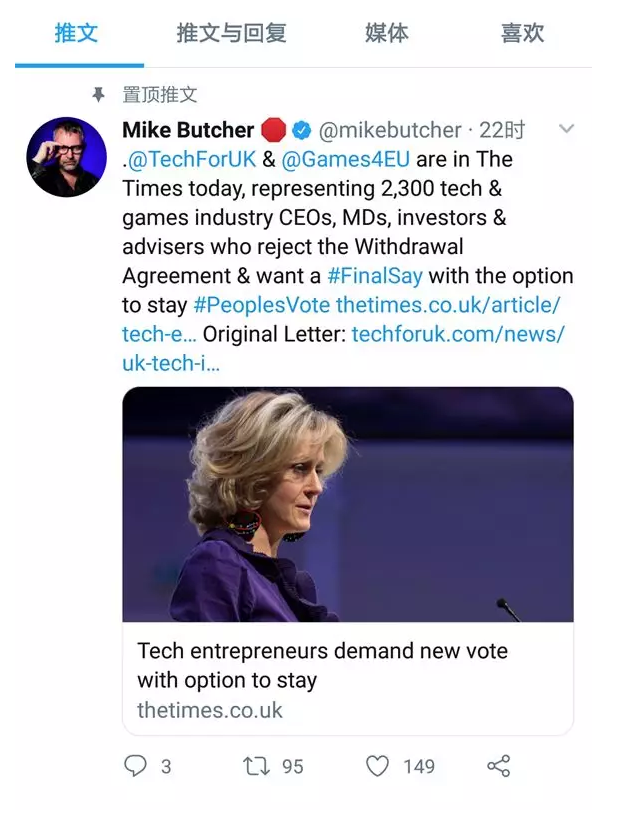Viewport: 619px width, 816px height.
Task: Like the tweet with heart icon
Action: [x=377, y=766]
